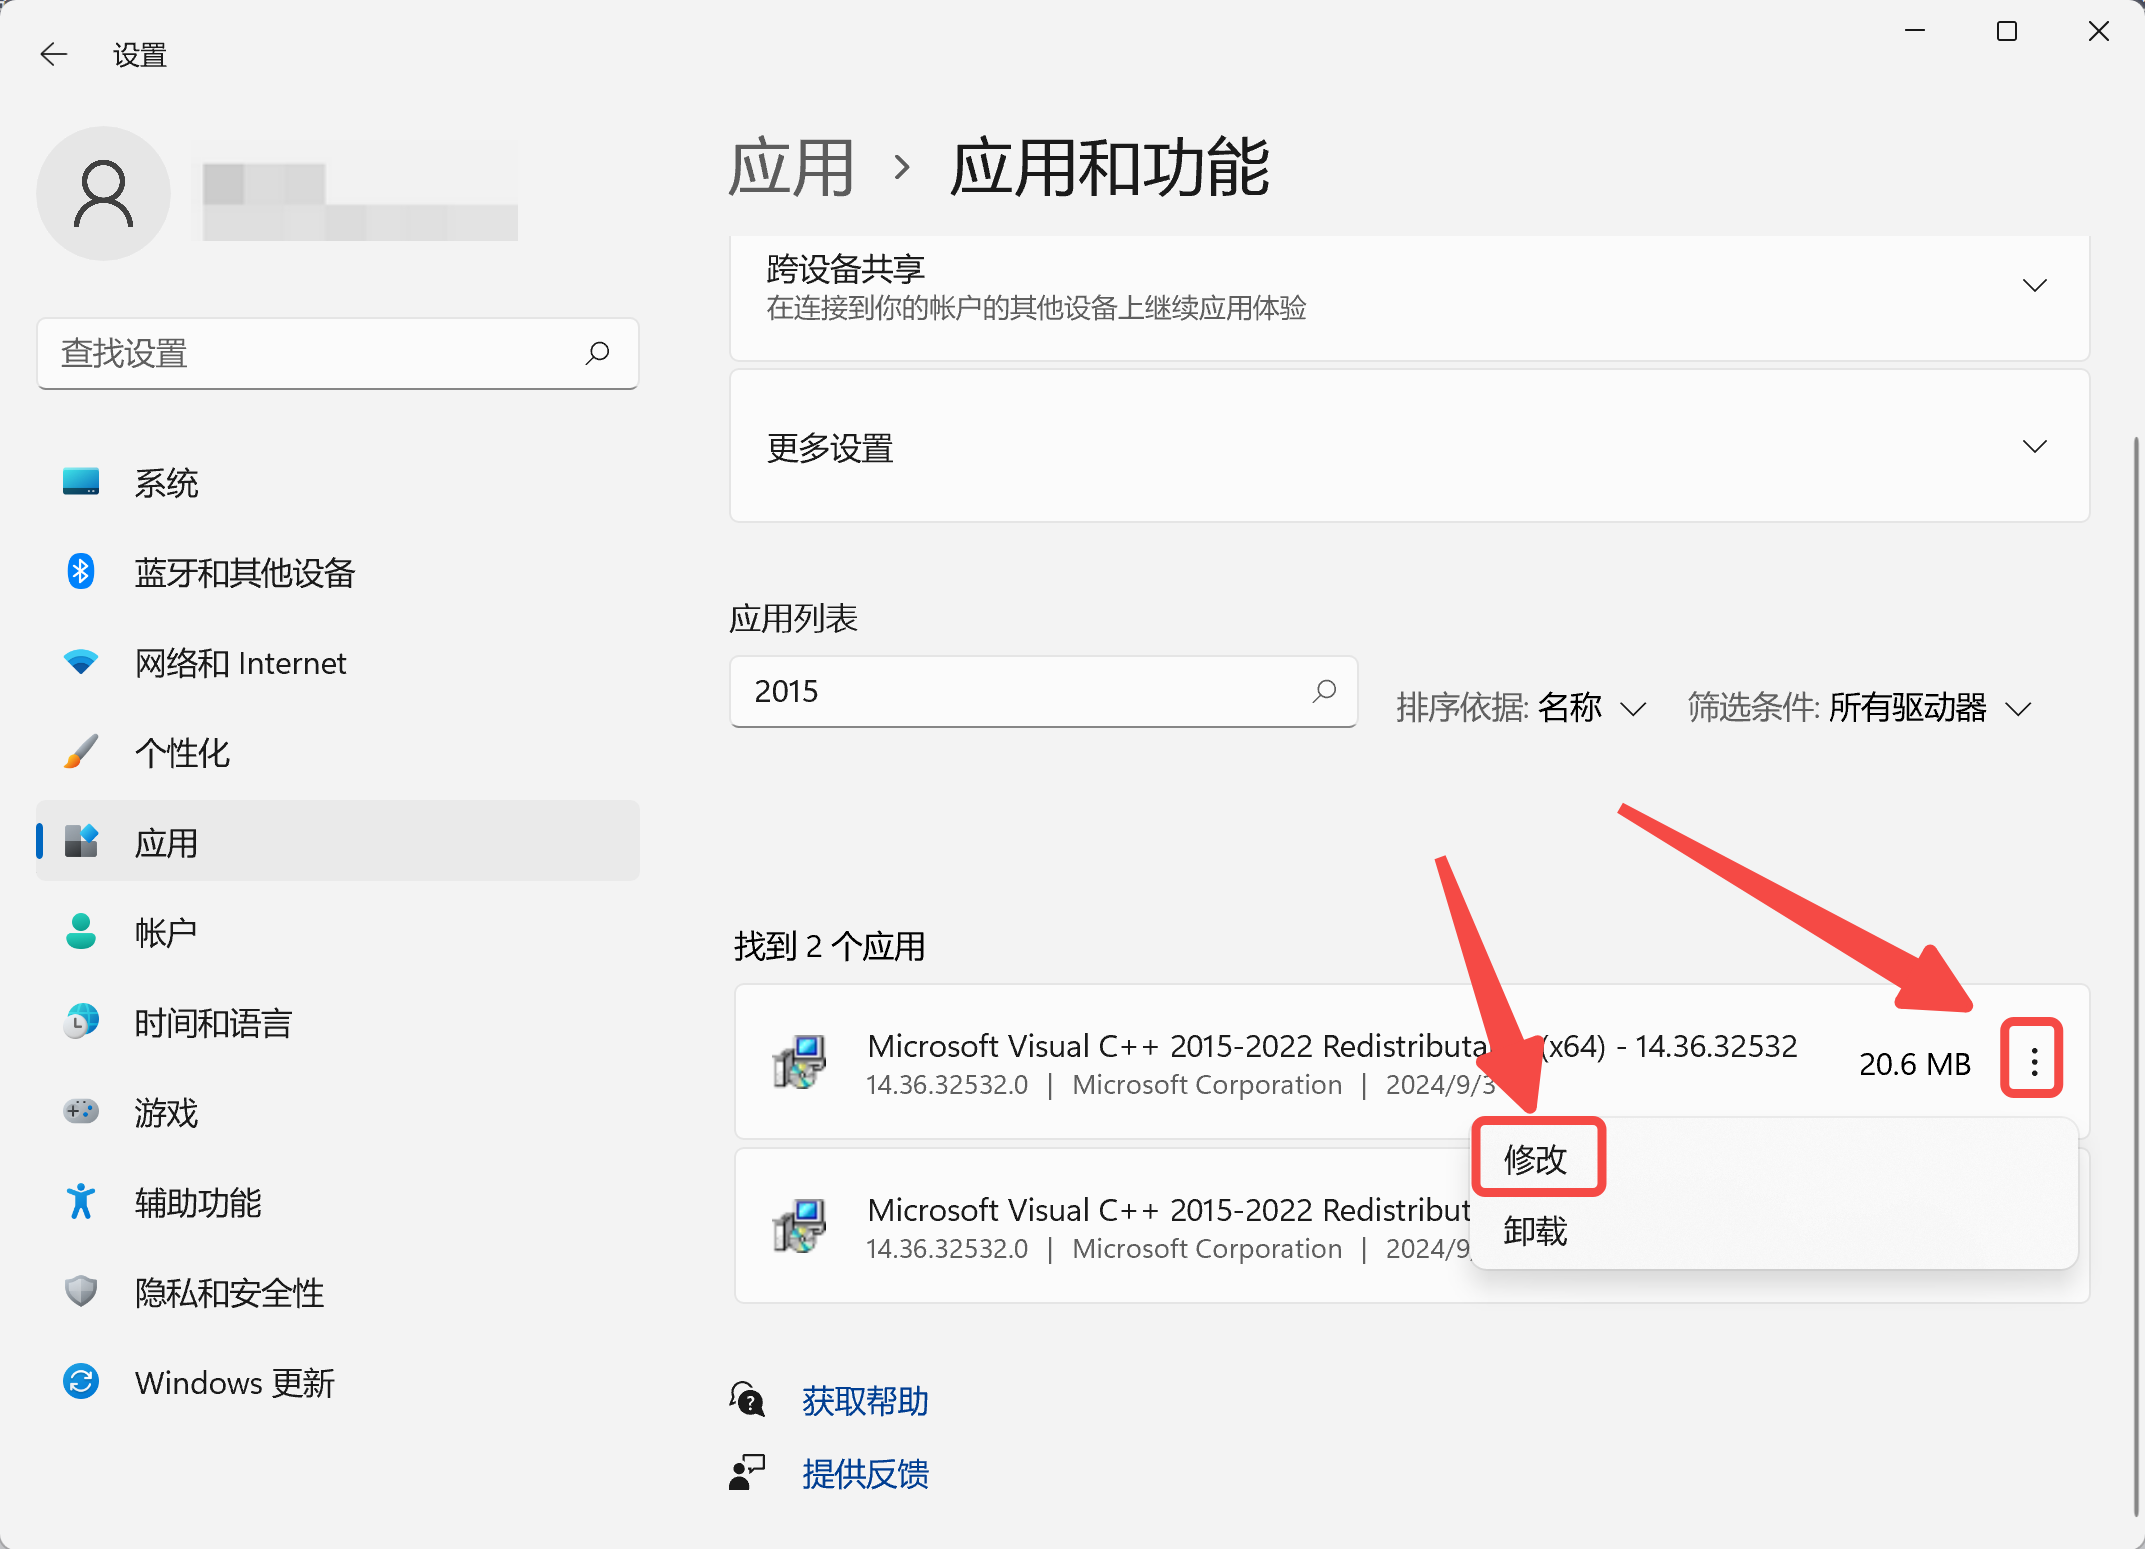This screenshot has width=2145, height=1549.
Task: Click the 找到 2 个应用 result text
Action: (x=830, y=945)
